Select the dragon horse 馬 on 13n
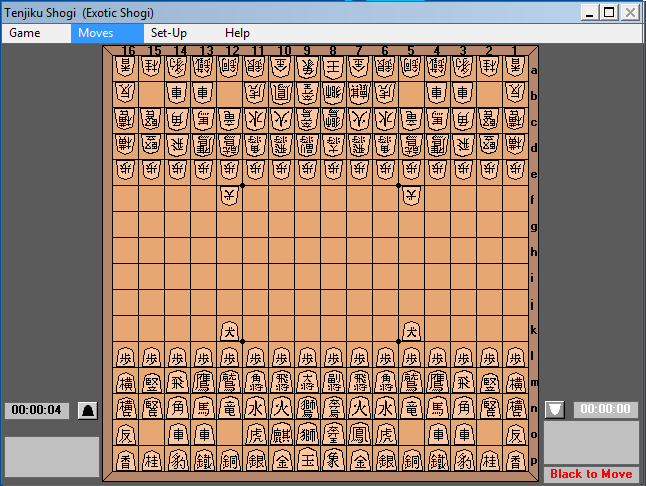 pyautogui.click(x=204, y=408)
